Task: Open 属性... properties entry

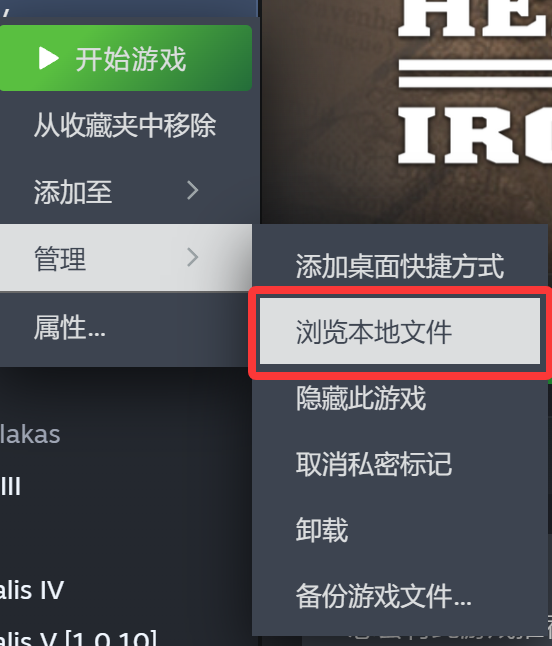Action: pyautogui.click(x=126, y=328)
